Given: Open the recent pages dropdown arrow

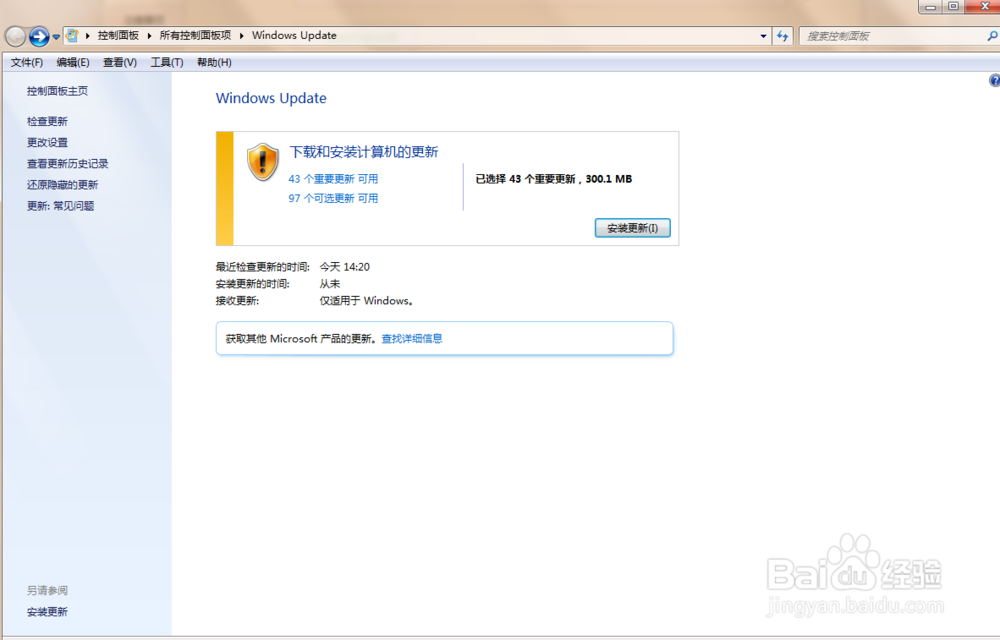Looking at the screenshot, I should pyautogui.click(x=56, y=37).
